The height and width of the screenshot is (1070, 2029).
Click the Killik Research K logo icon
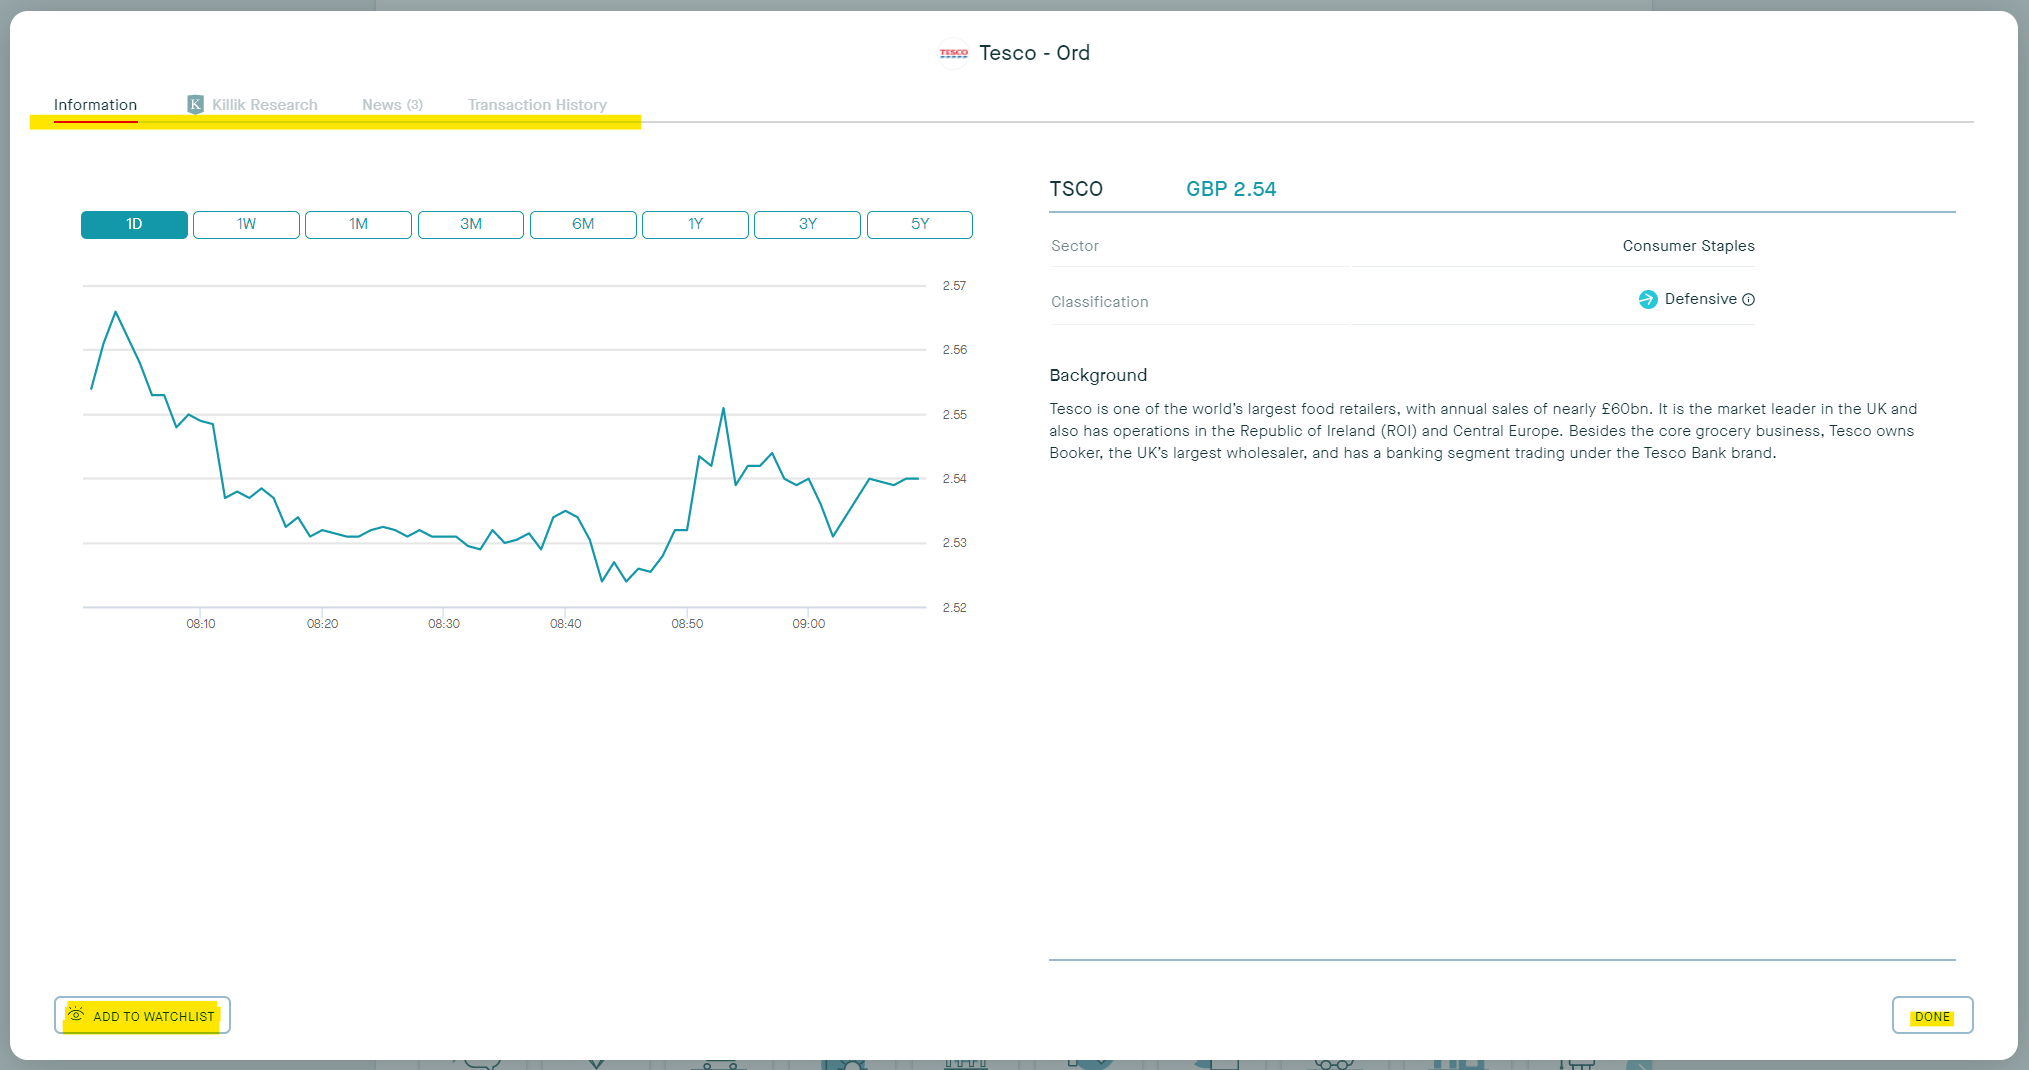195,105
